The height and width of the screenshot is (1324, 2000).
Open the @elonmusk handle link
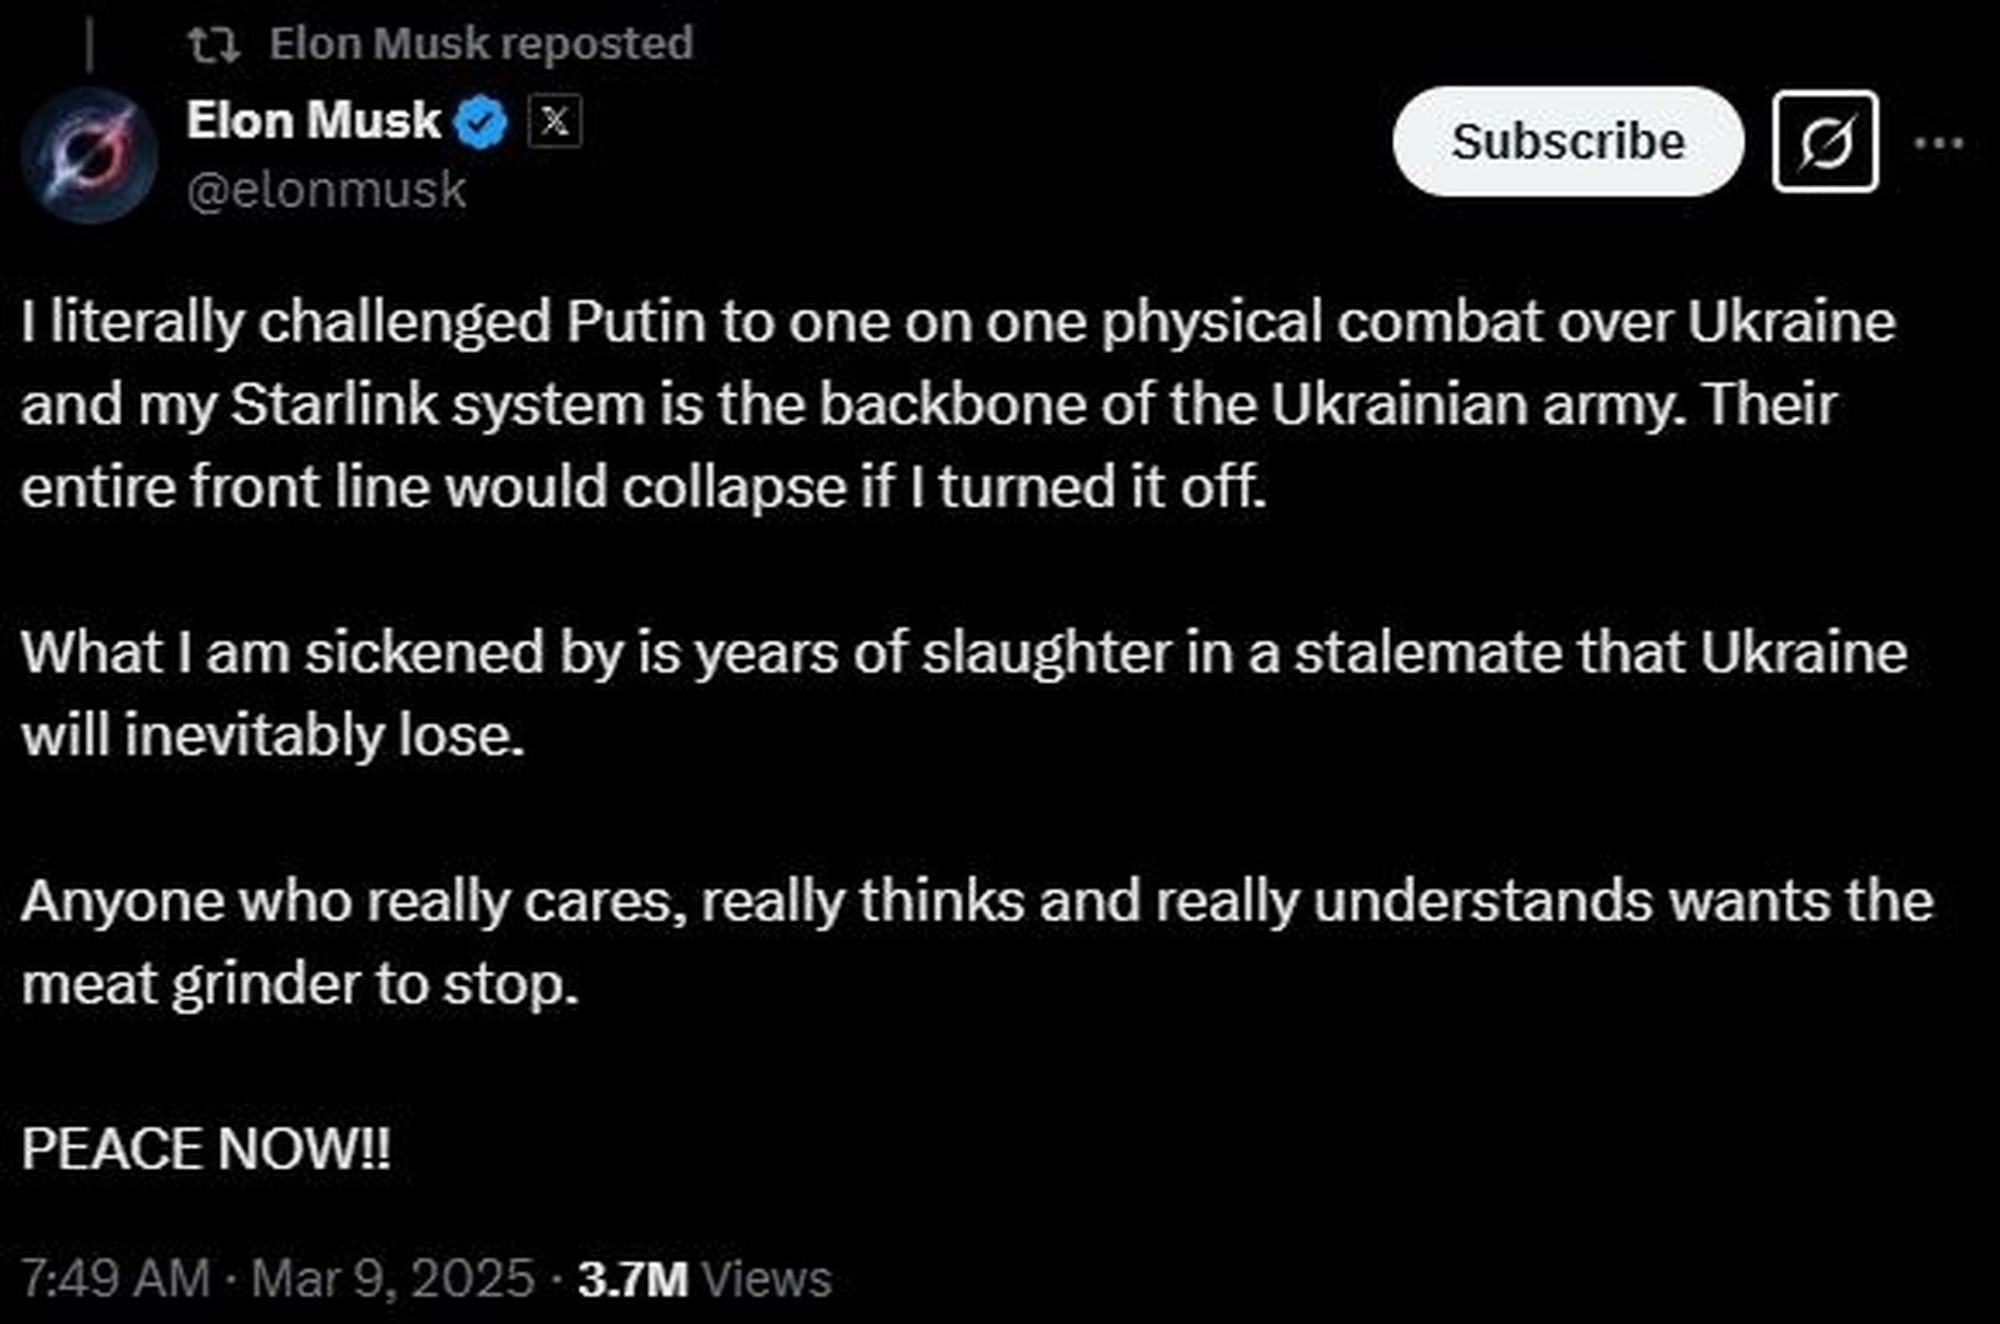click(326, 190)
